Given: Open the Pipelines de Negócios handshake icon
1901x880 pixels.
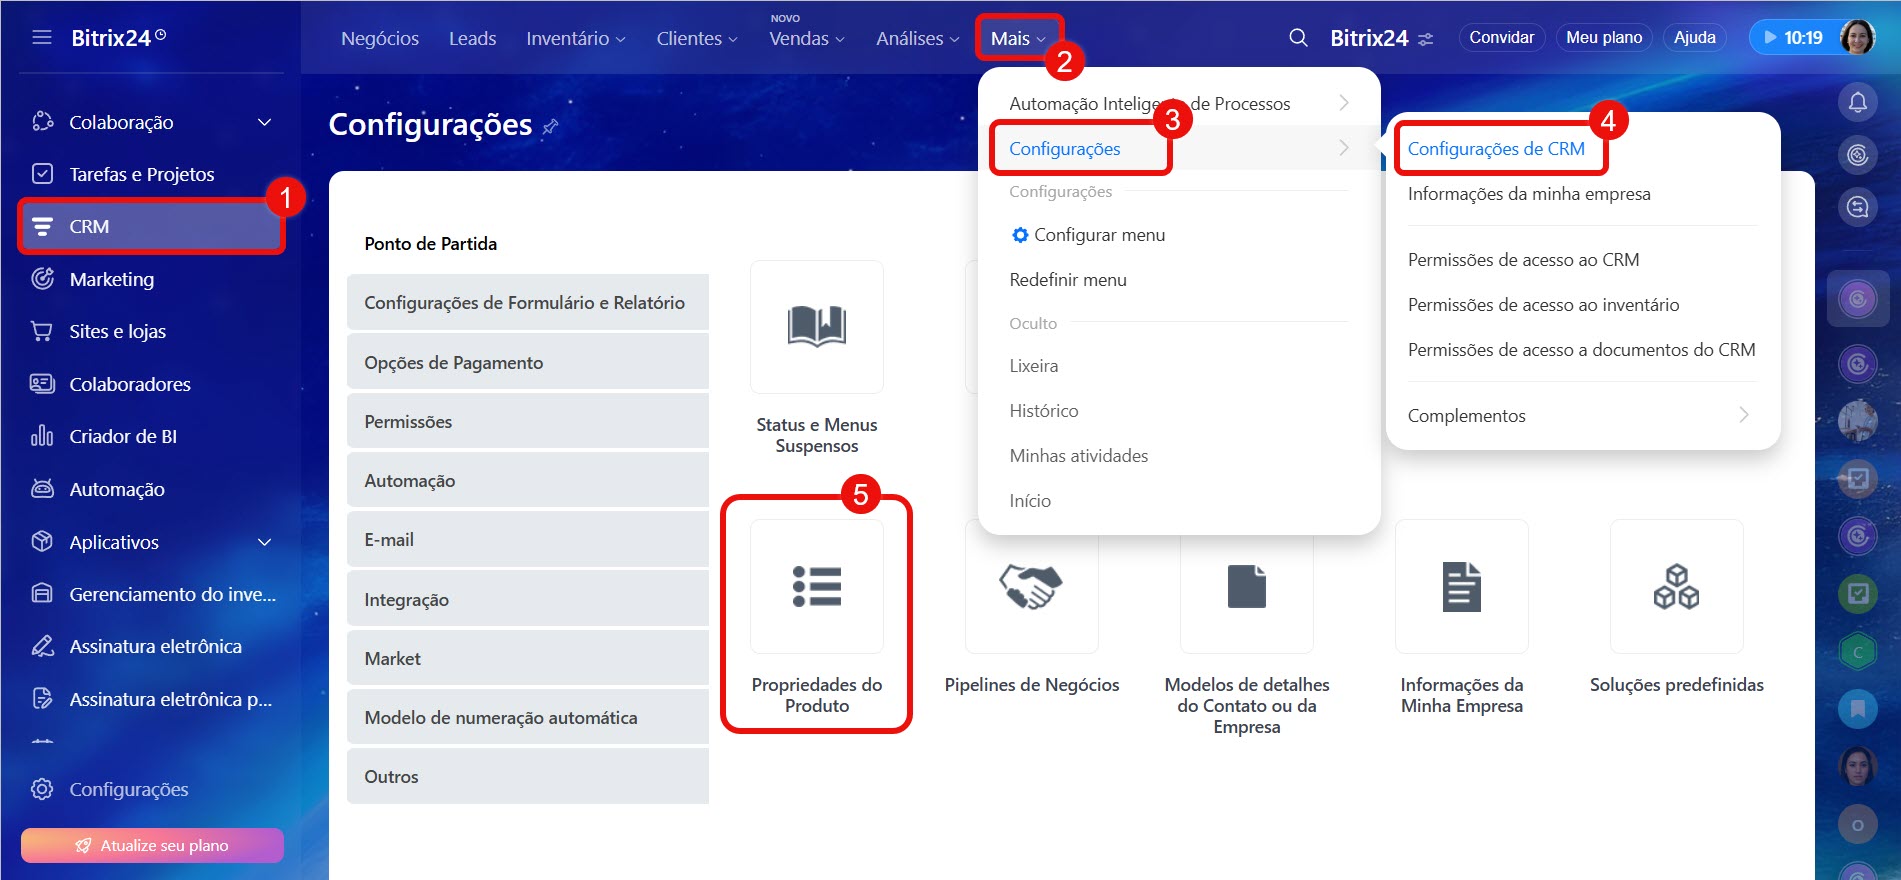Looking at the screenshot, I should coord(1031,587).
